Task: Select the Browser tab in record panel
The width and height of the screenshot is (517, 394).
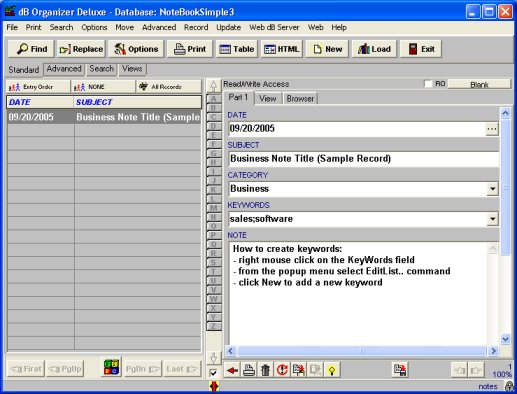Action: (300, 99)
